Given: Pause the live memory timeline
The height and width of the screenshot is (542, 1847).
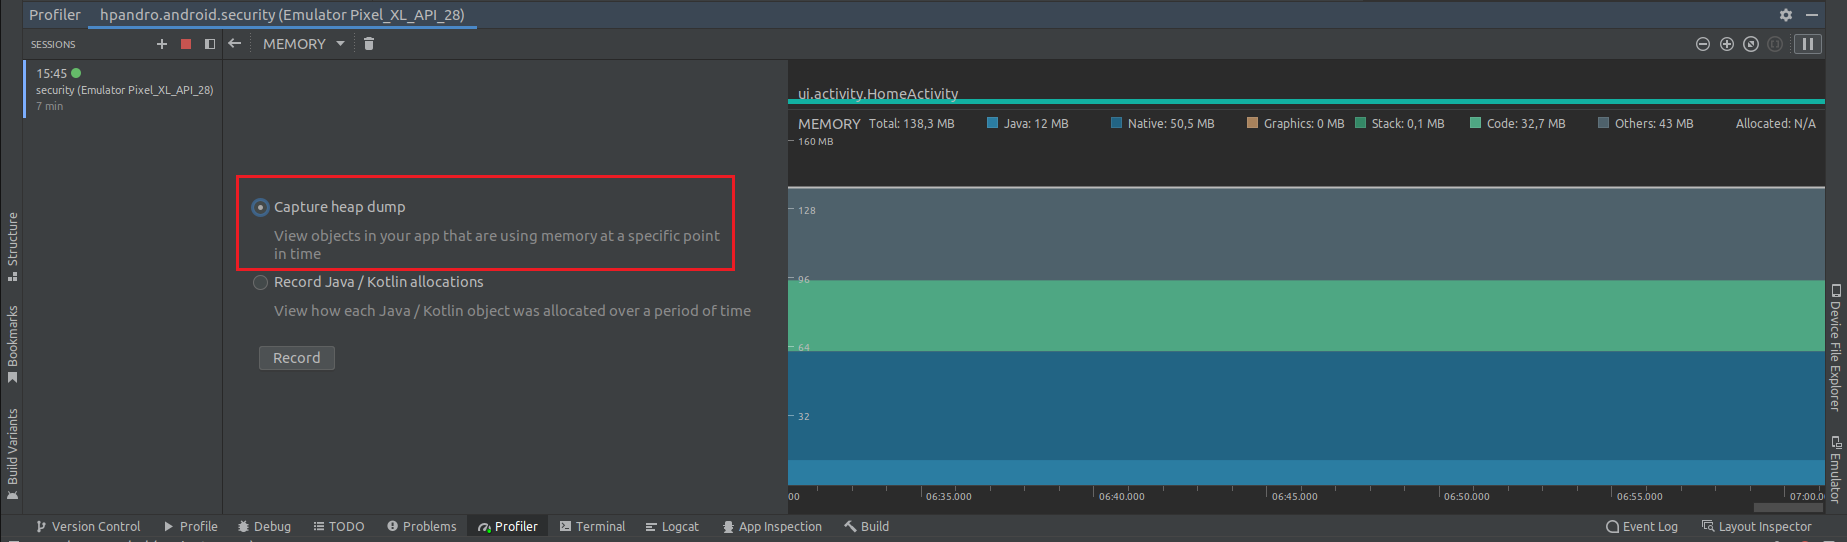Looking at the screenshot, I should 1808,44.
